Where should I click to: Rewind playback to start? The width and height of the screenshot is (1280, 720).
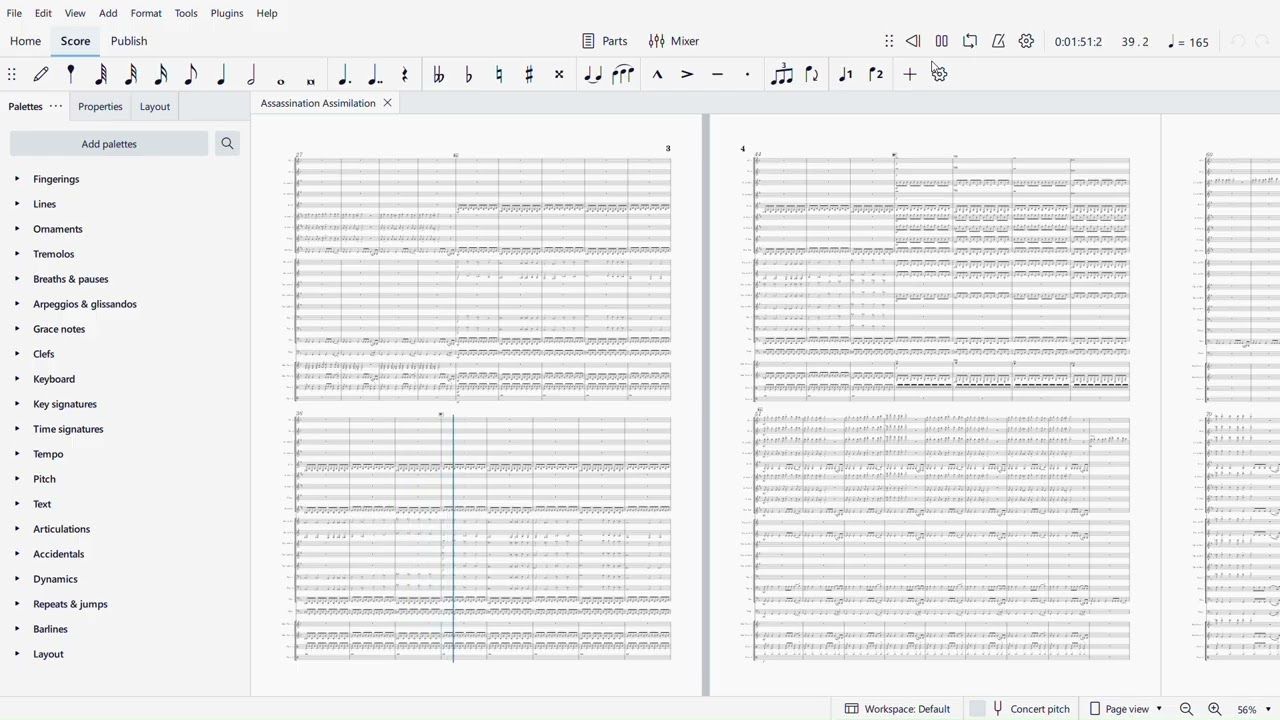coord(913,41)
